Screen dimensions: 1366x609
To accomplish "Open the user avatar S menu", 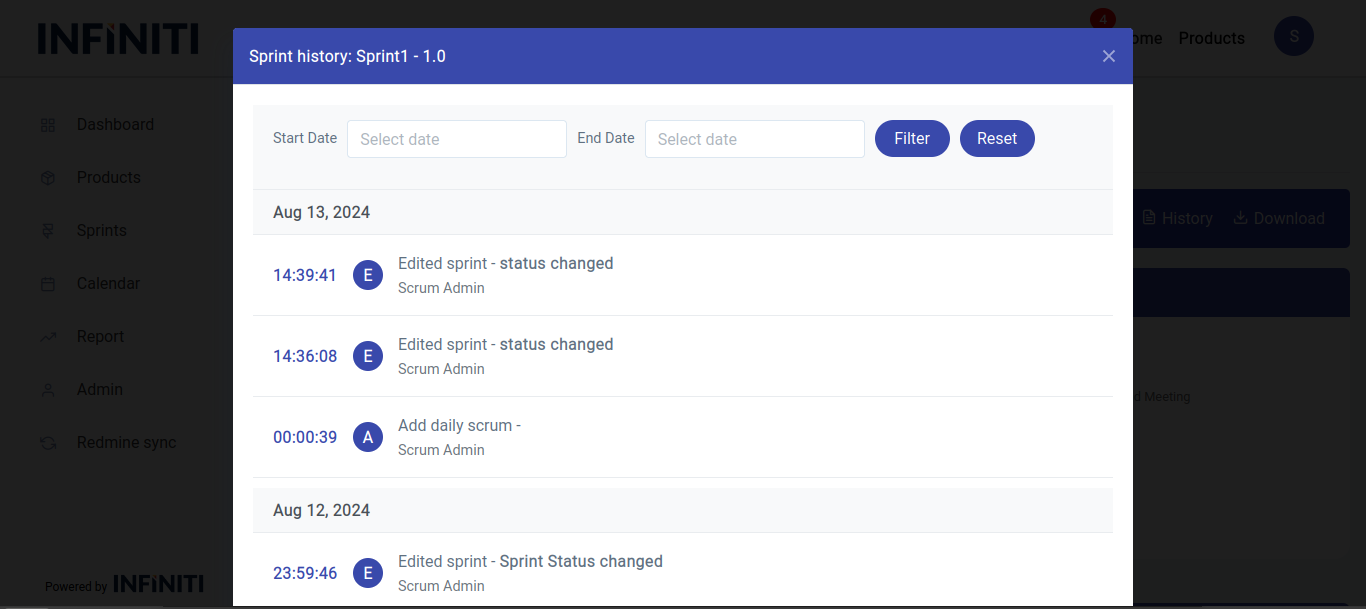I will [x=1293, y=36].
